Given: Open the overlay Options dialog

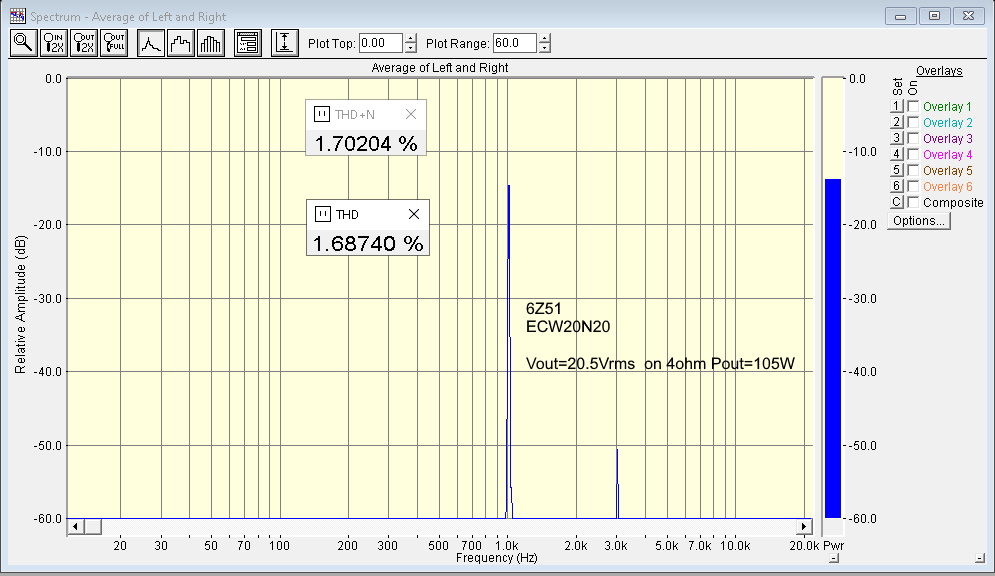Looking at the screenshot, I should pyautogui.click(x=919, y=221).
